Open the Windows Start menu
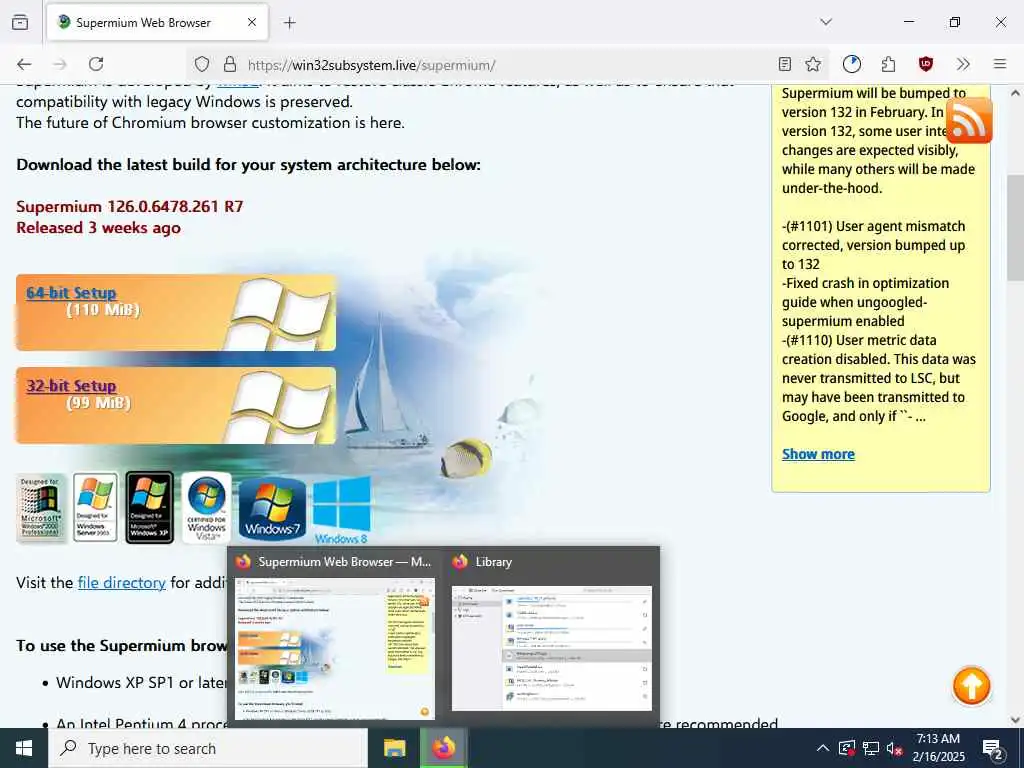 (24, 748)
